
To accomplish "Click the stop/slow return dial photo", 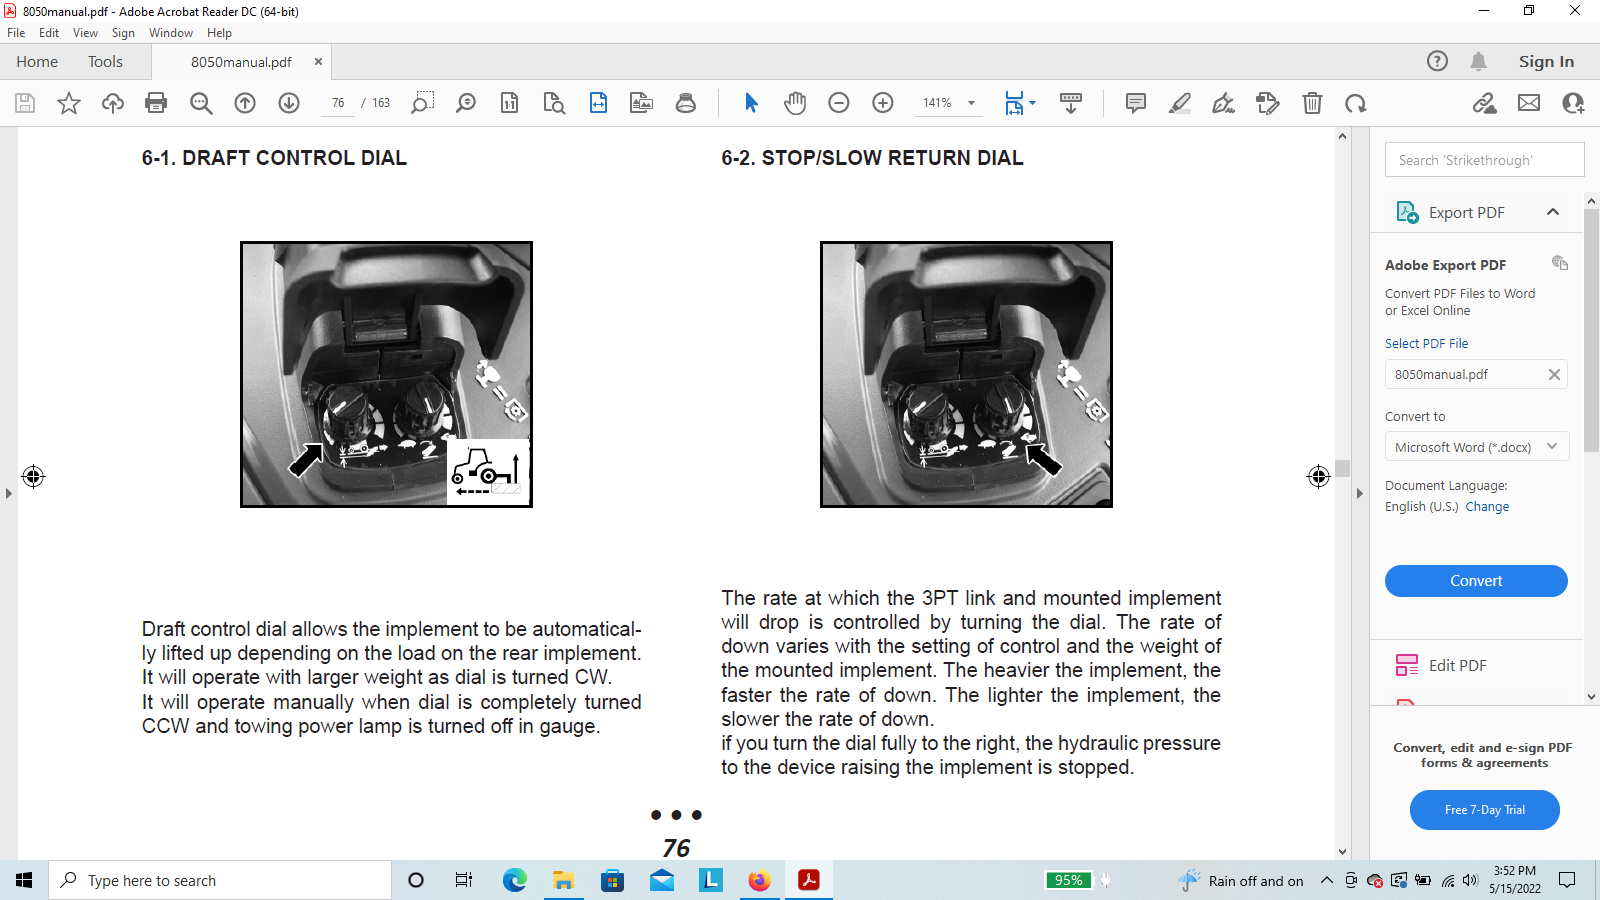I will tap(966, 374).
